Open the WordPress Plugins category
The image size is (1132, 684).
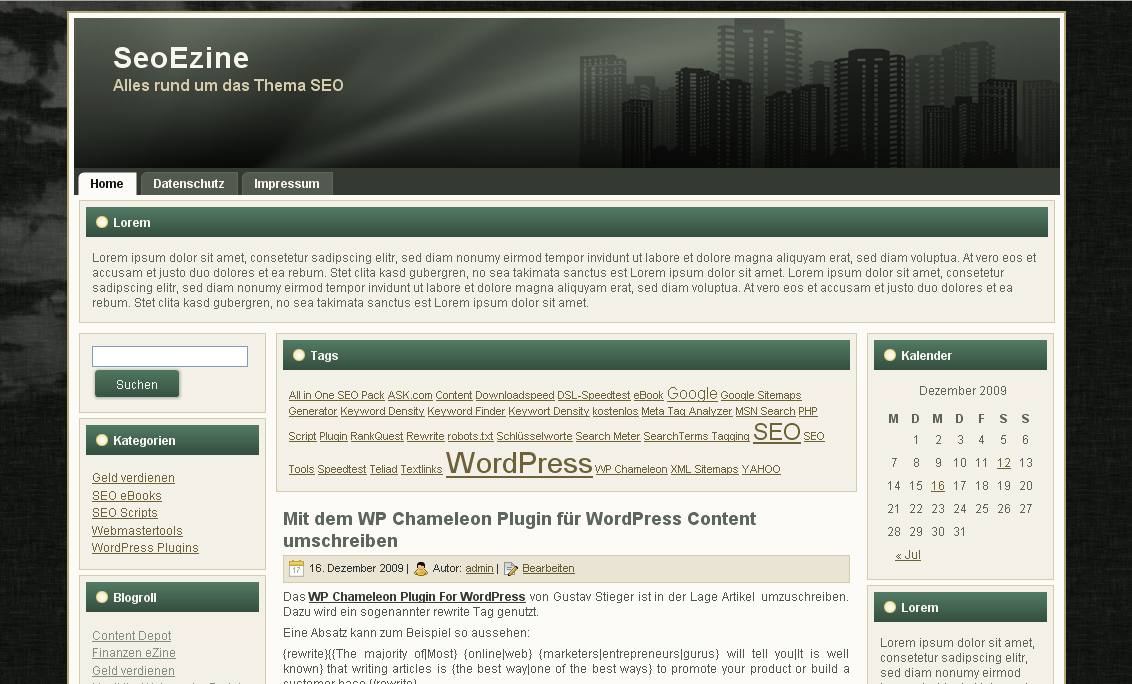(145, 547)
